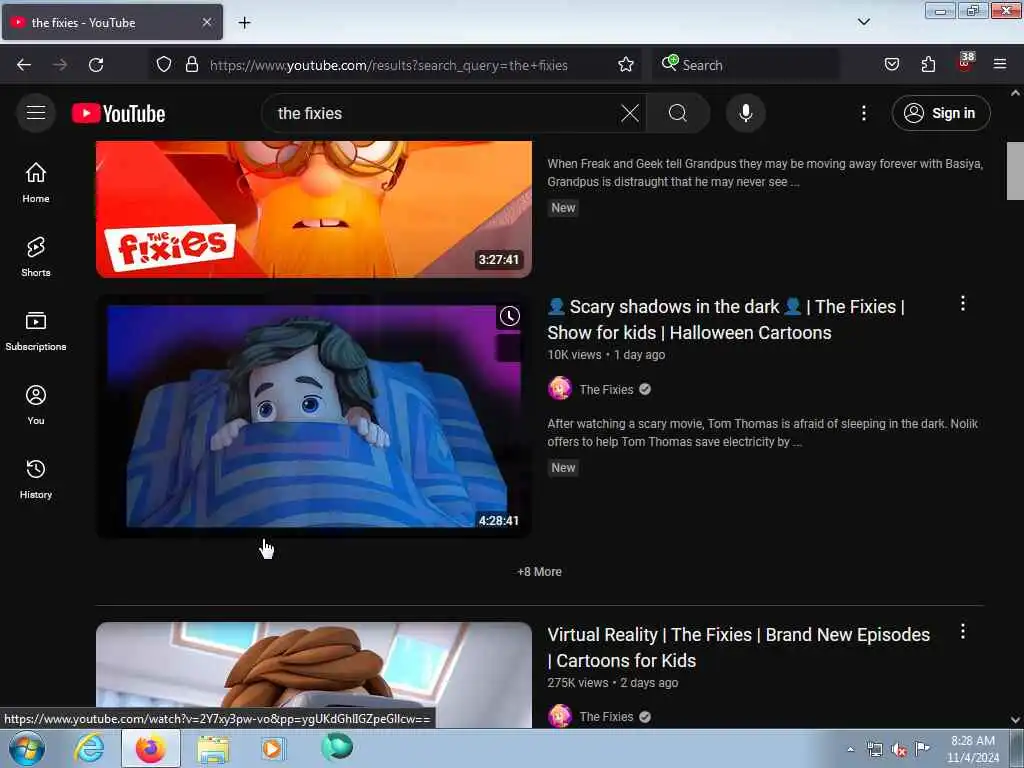The width and height of the screenshot is (1024, 768).
Task: Launch Internet Explorer from the taskbar
Action: tap(89, 748)
